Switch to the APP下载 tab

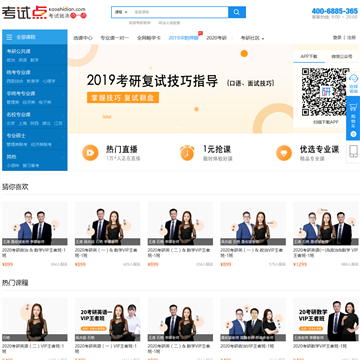309,56
